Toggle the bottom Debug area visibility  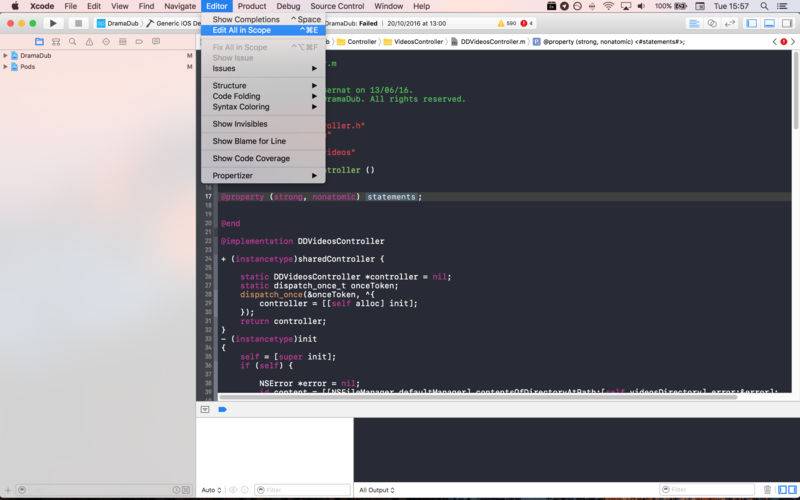point(769,23)
